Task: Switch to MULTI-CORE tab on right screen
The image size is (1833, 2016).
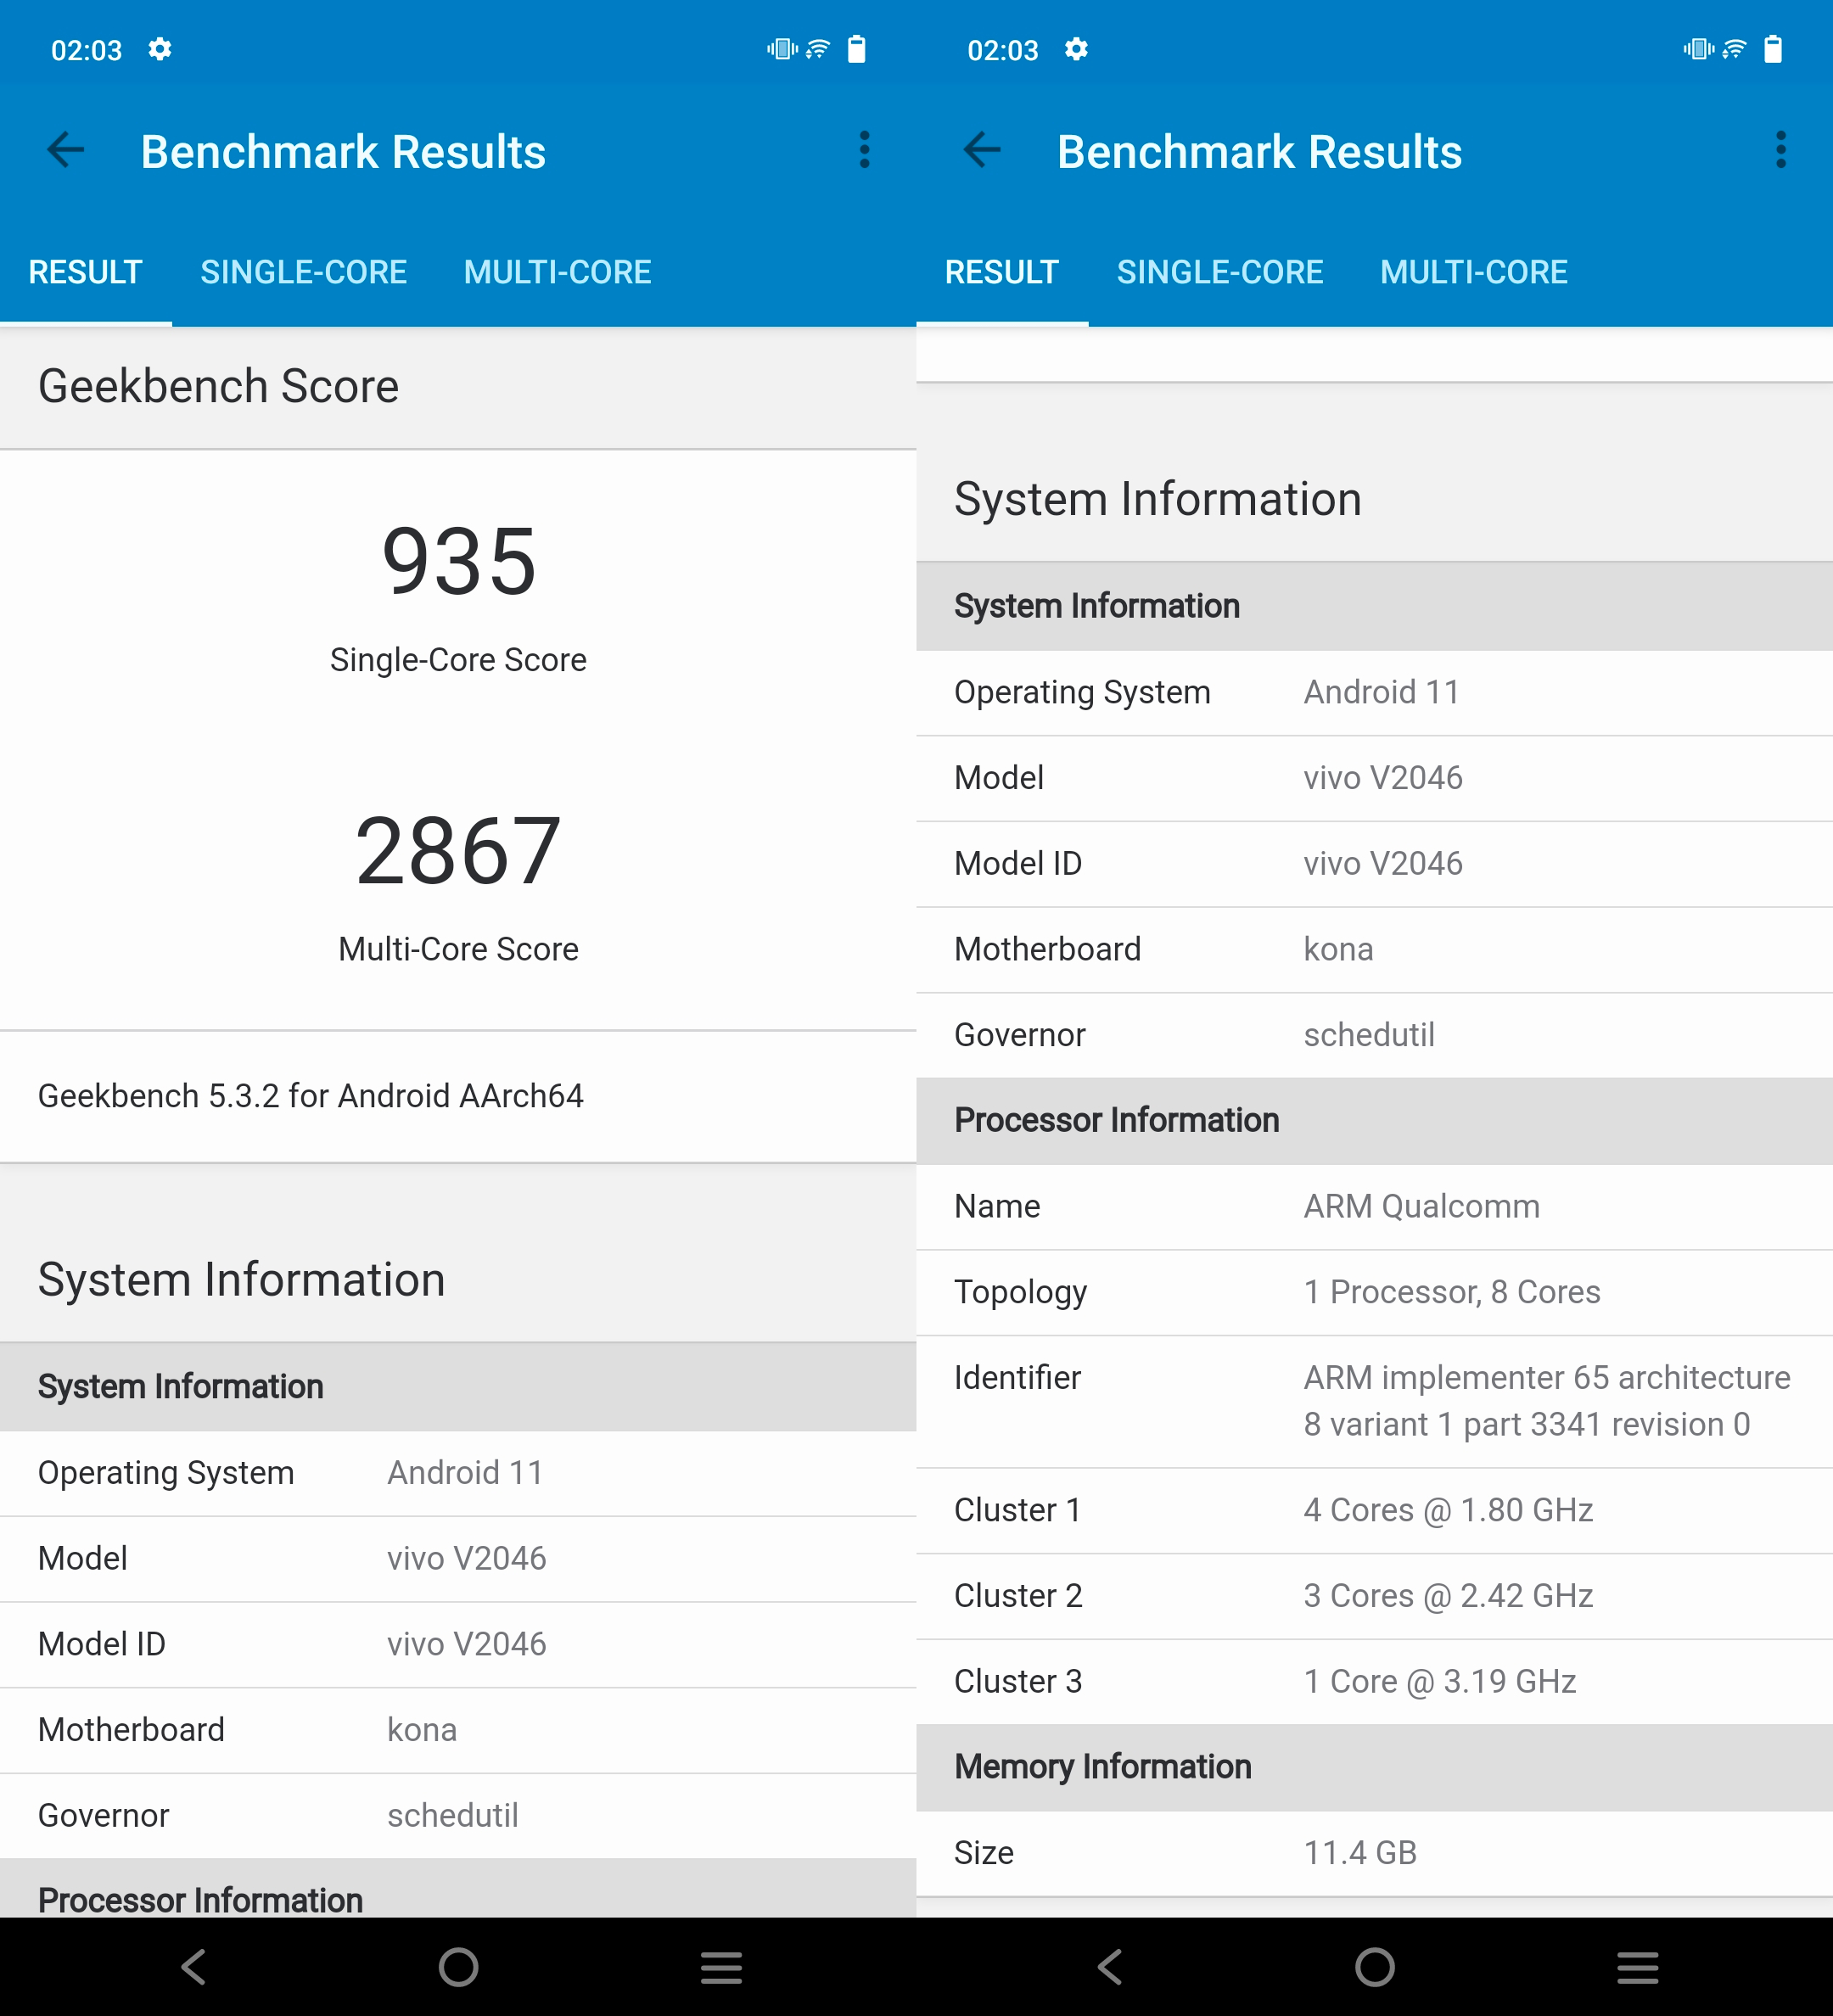Action: click(1474, 272)
